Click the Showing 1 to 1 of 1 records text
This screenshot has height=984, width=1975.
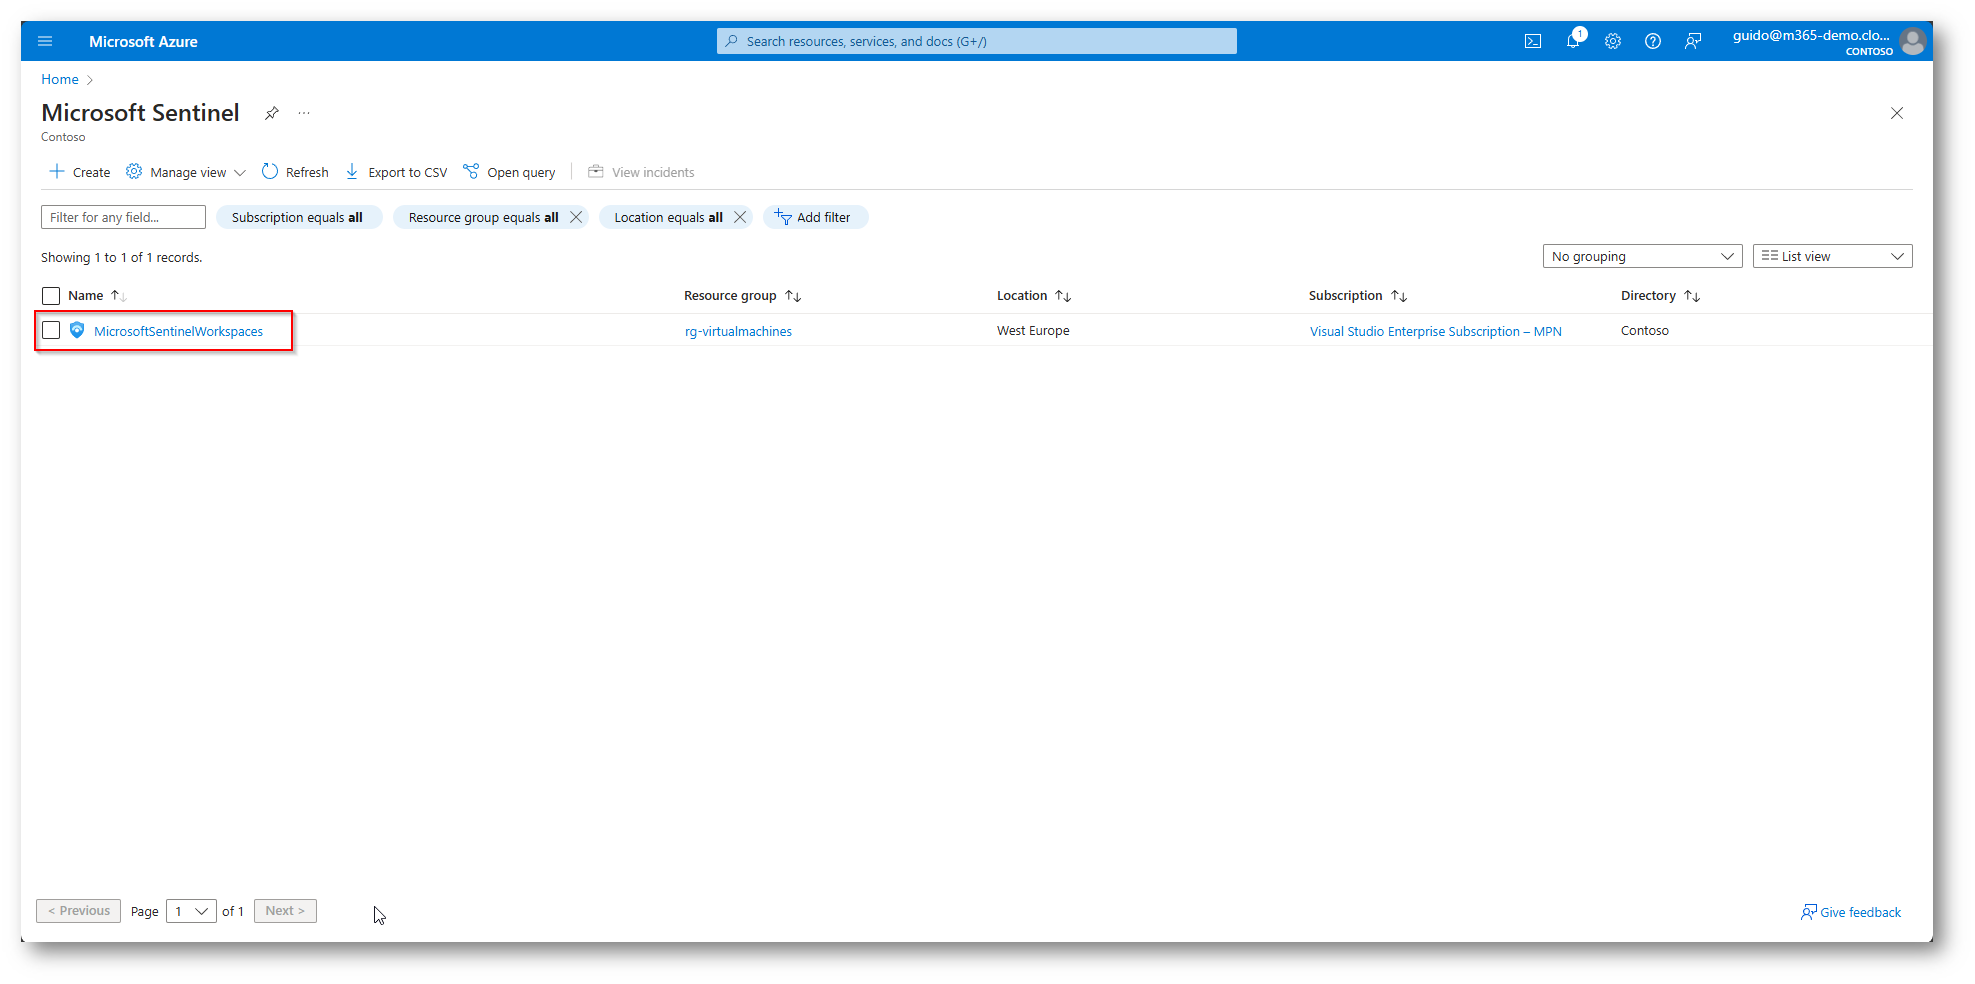click(x=121, y=258)
